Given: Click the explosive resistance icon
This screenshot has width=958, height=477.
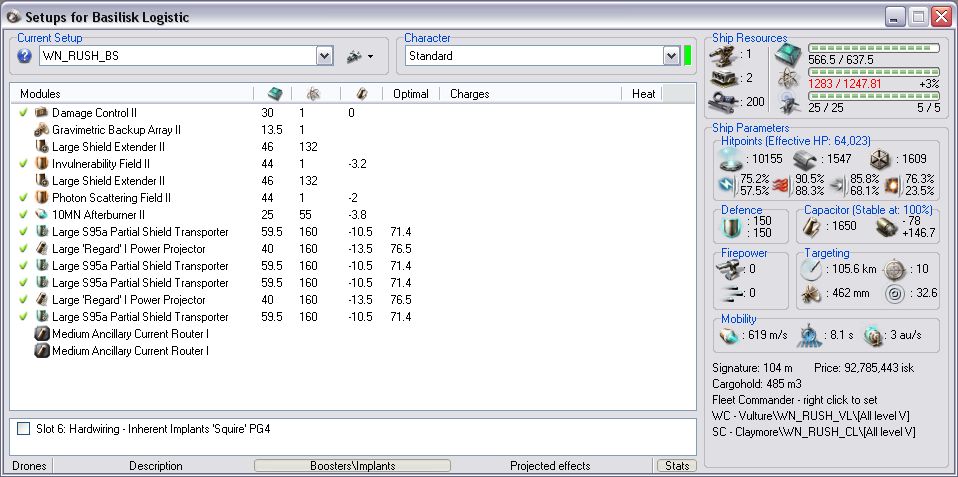Looking at the screenshot, I should coord(894,184).
